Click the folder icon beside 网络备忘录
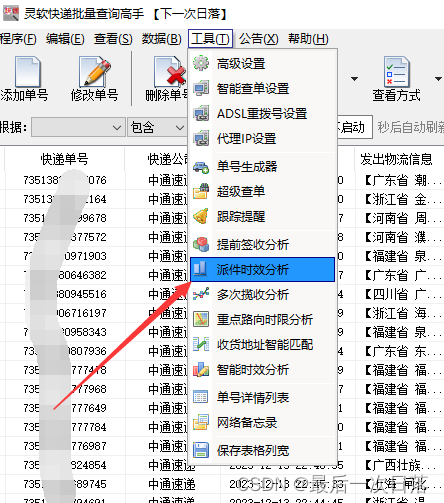The height and width of the screenshot is (503, 444). [201, 422]
